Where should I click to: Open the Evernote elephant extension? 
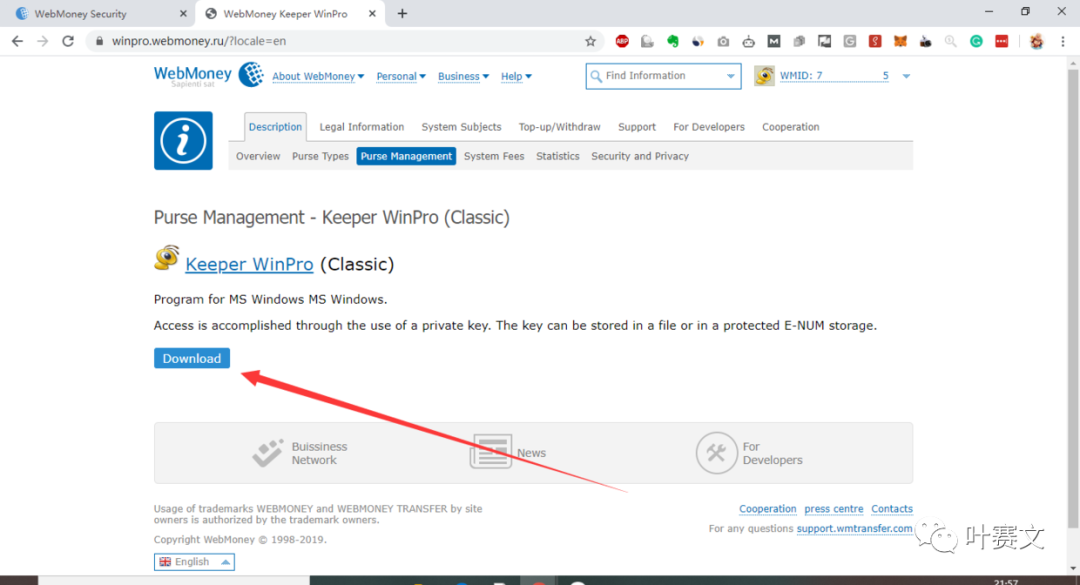pos(673,41)
